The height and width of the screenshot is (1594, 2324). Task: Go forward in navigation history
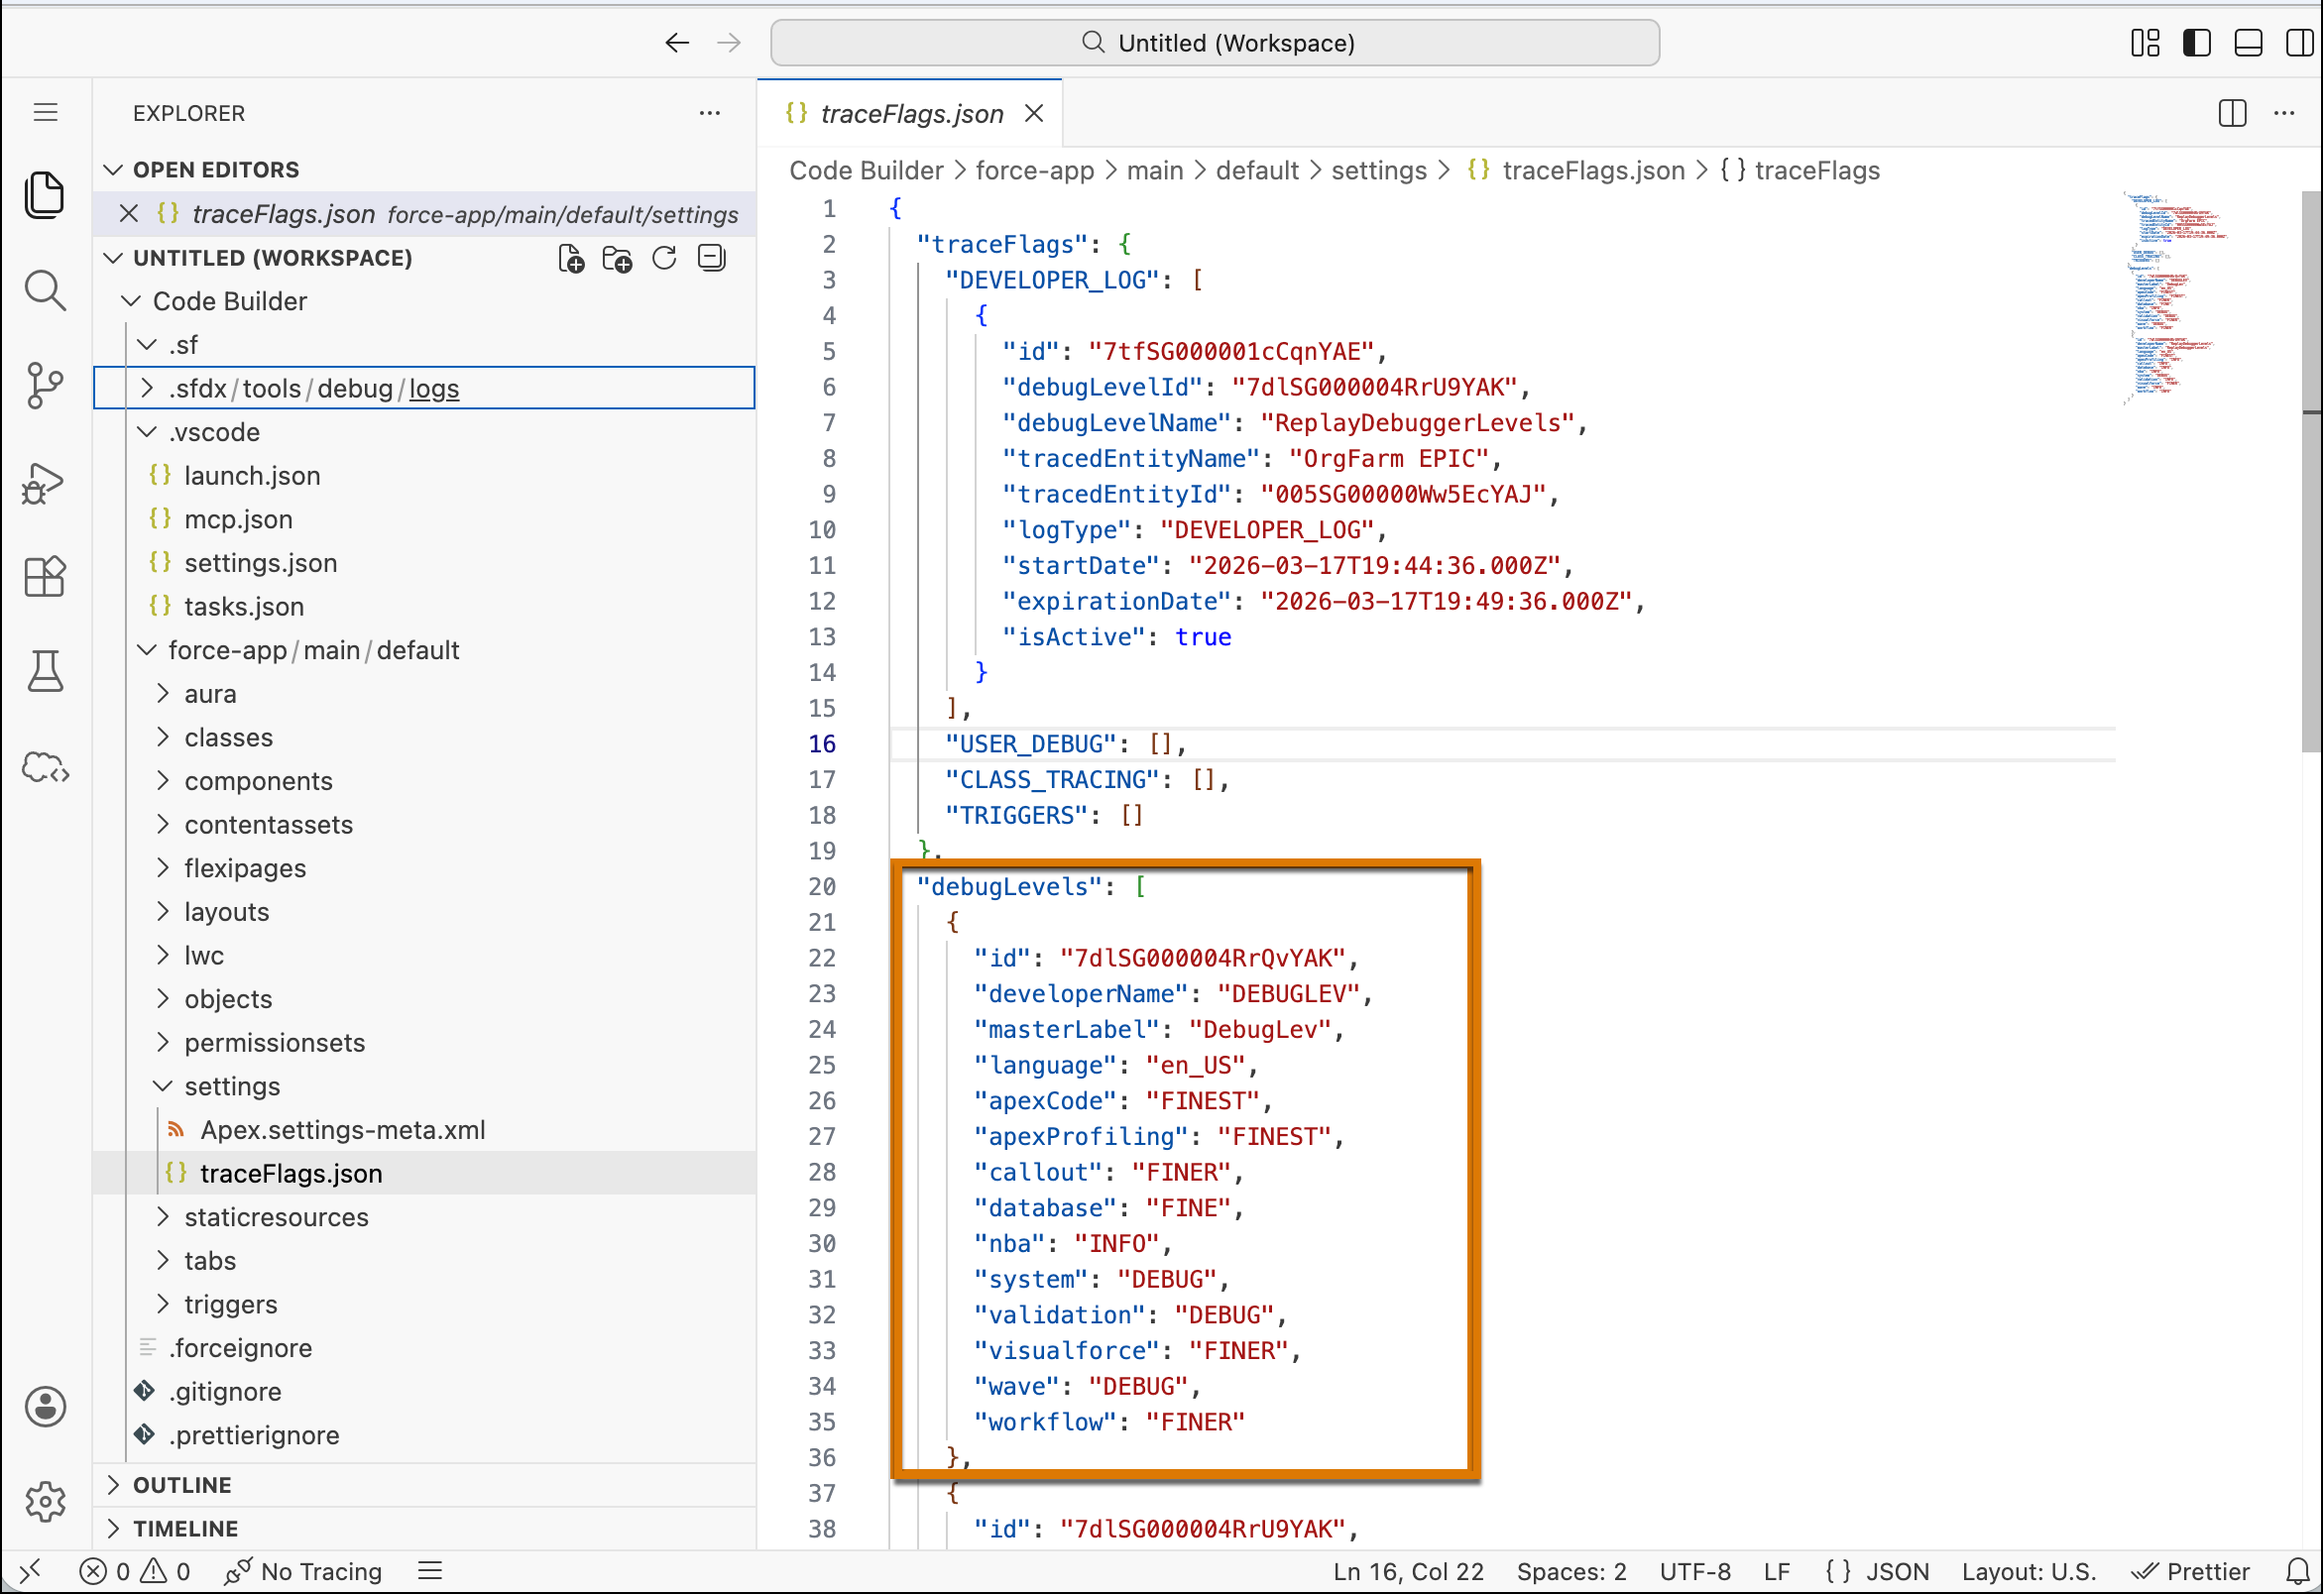729,43
